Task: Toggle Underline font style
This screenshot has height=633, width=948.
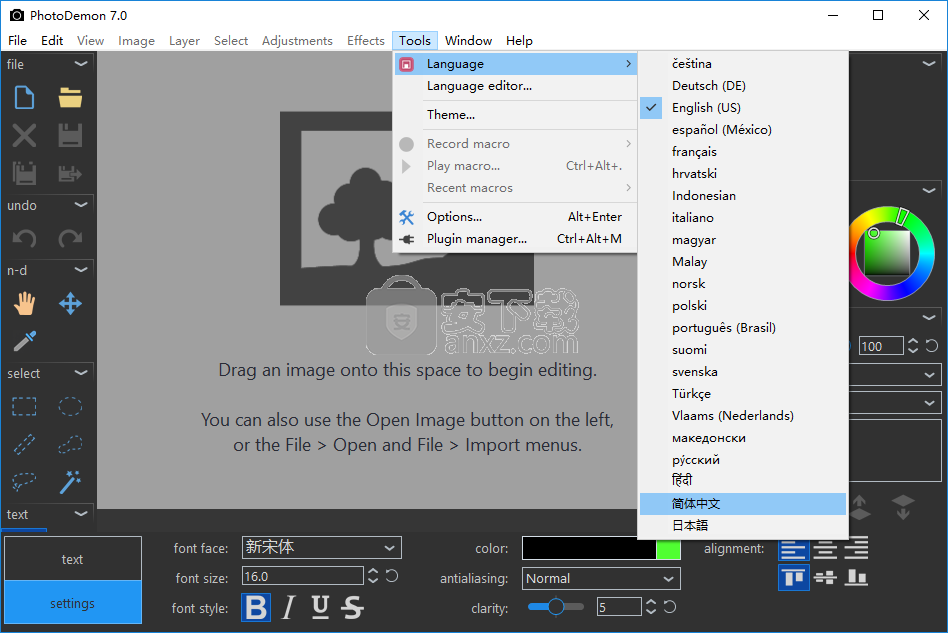Action: coord(320,607)
